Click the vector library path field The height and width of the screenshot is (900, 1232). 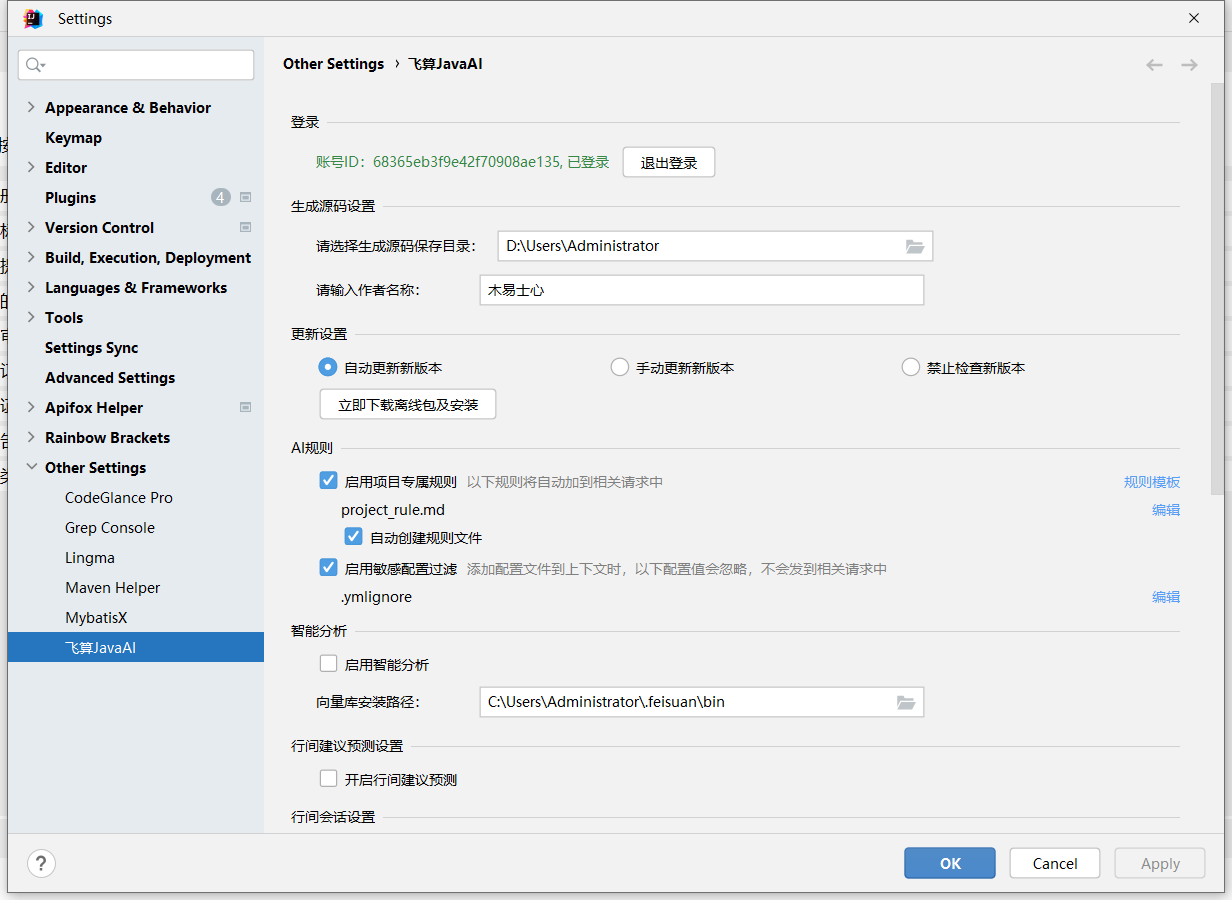coord(702,702)
